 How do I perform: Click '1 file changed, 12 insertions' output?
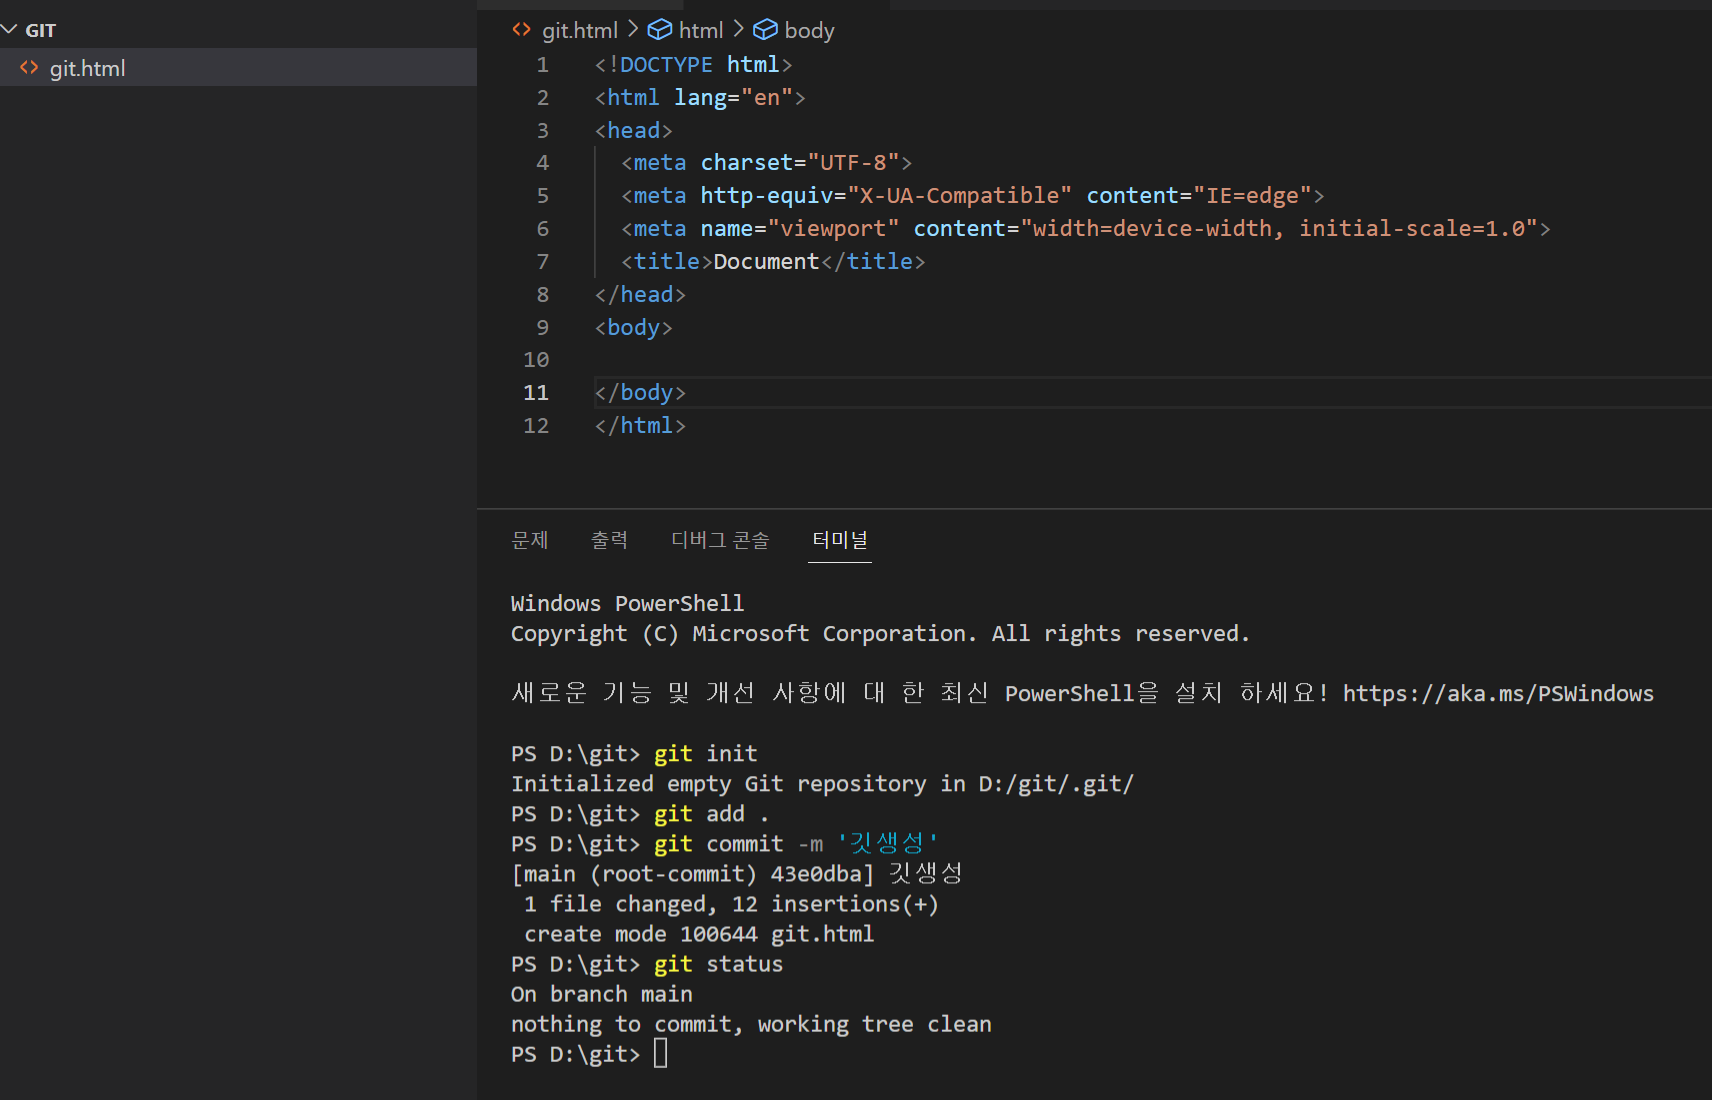pos(731,903)
